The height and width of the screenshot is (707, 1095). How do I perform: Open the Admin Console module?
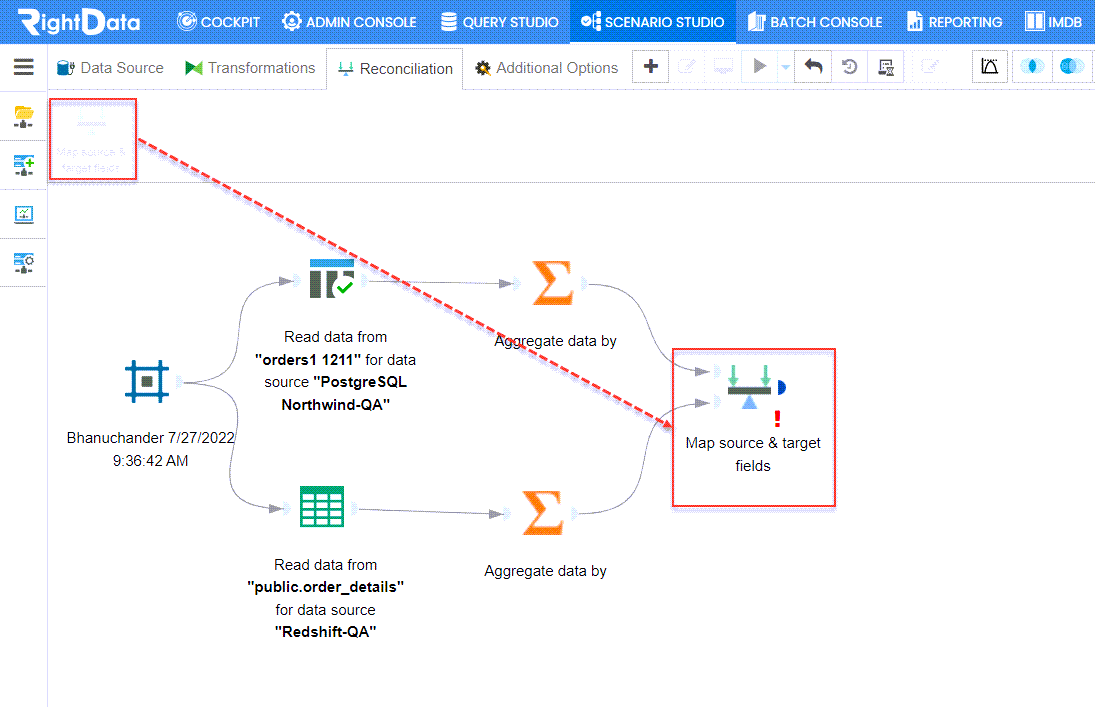tap(348, 22)
